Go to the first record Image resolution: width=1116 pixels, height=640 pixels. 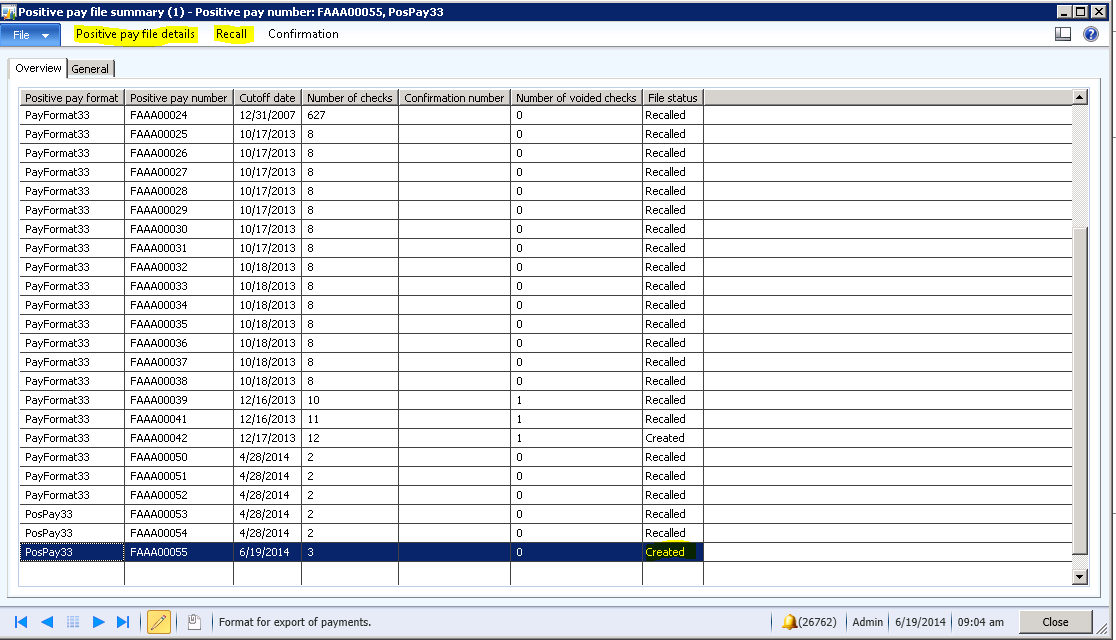coord(21,622)
